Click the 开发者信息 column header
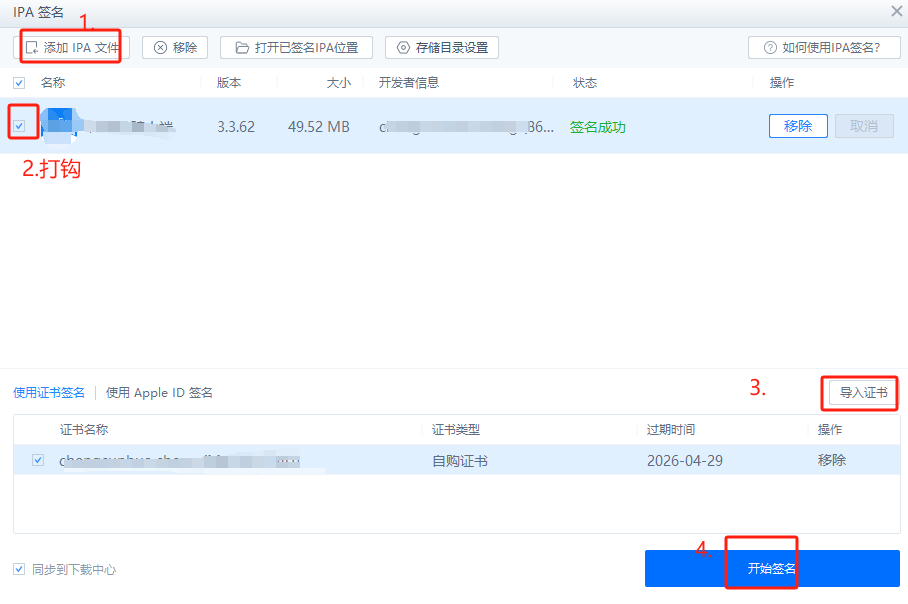 [x=409, y=83]
